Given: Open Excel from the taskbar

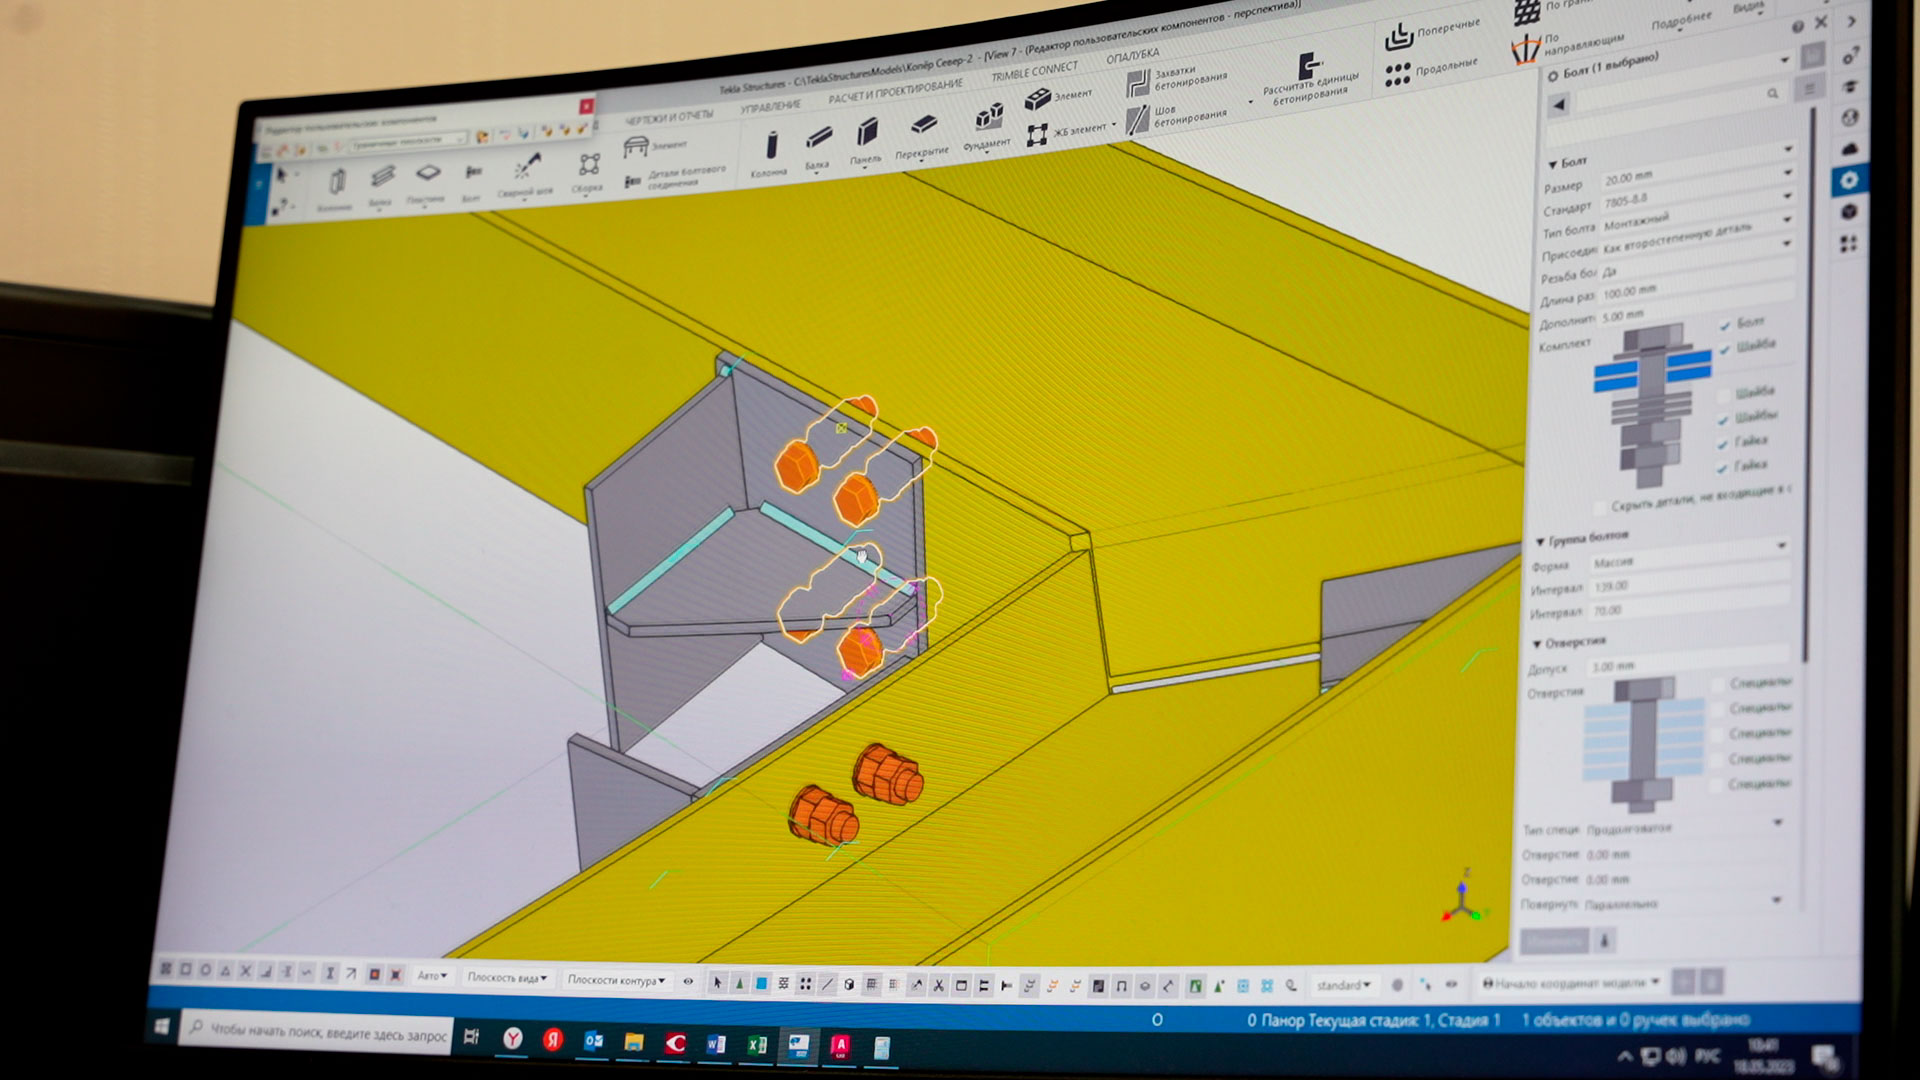Looking at the screenshot, I should (x=757, y=1044).
